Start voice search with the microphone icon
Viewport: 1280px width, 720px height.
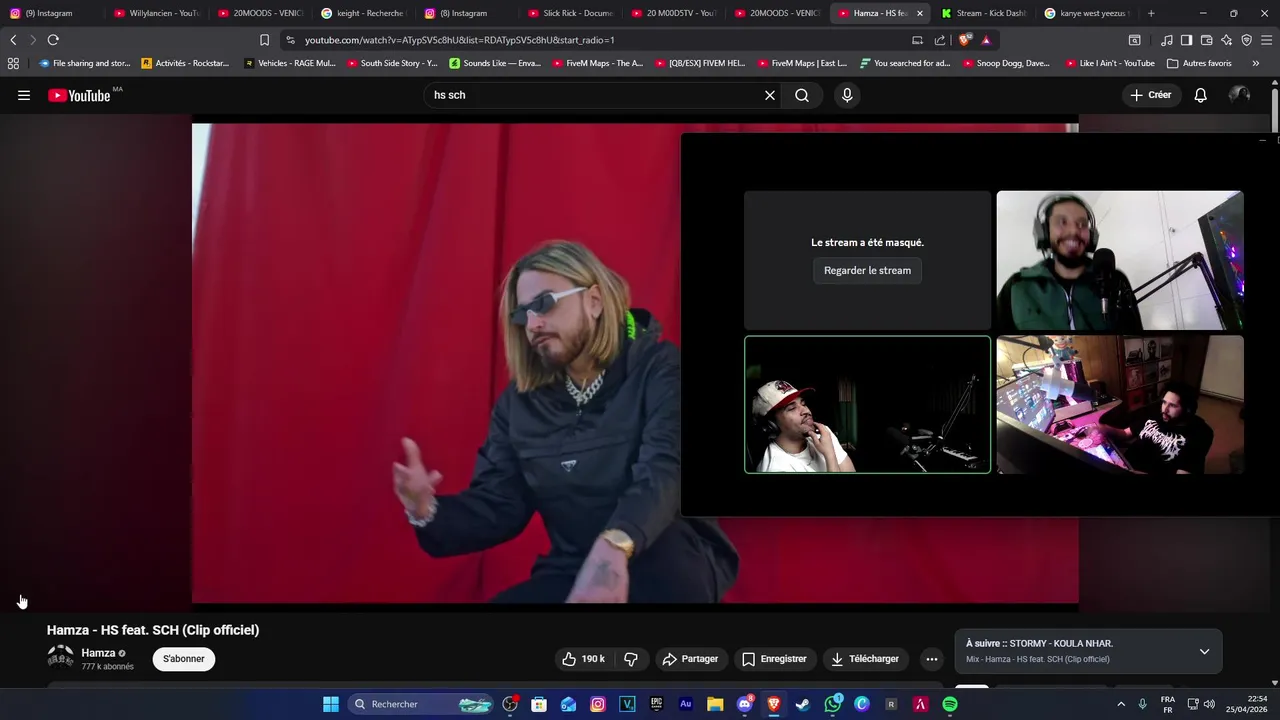(847, 95)
